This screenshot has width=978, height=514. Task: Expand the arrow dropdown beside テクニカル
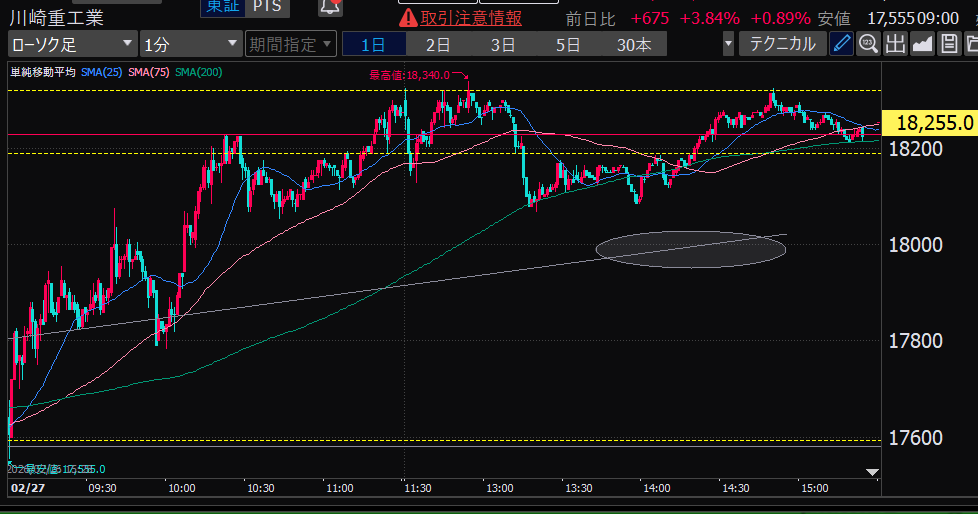729,44
